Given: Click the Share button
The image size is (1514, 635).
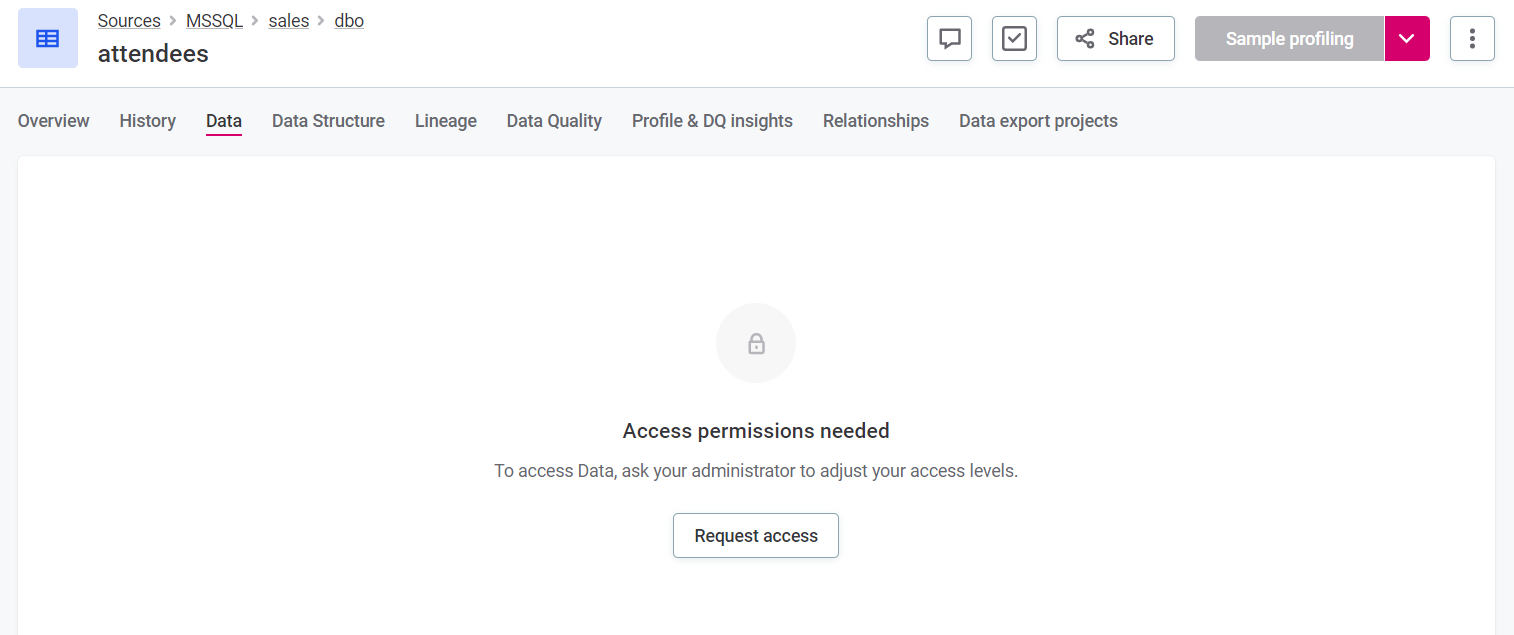Looking at the screenshot, I should tap(1115, 38).
